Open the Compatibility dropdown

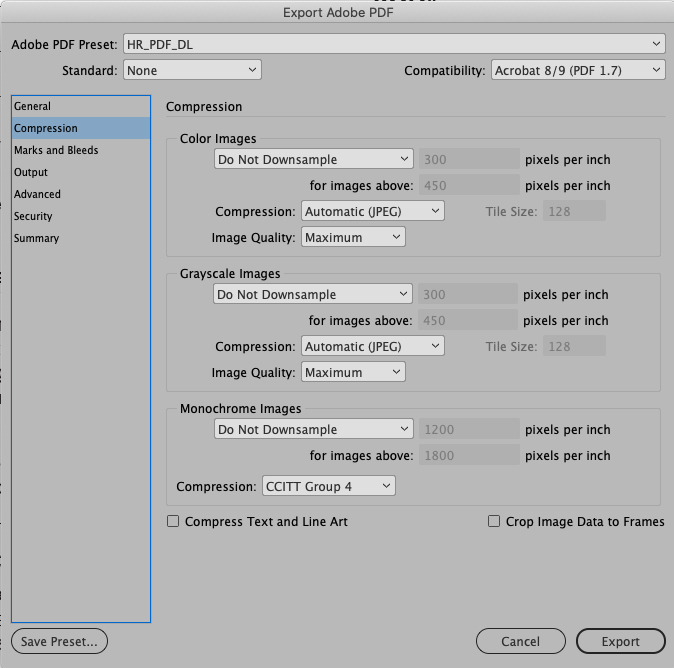click(578, 70)
